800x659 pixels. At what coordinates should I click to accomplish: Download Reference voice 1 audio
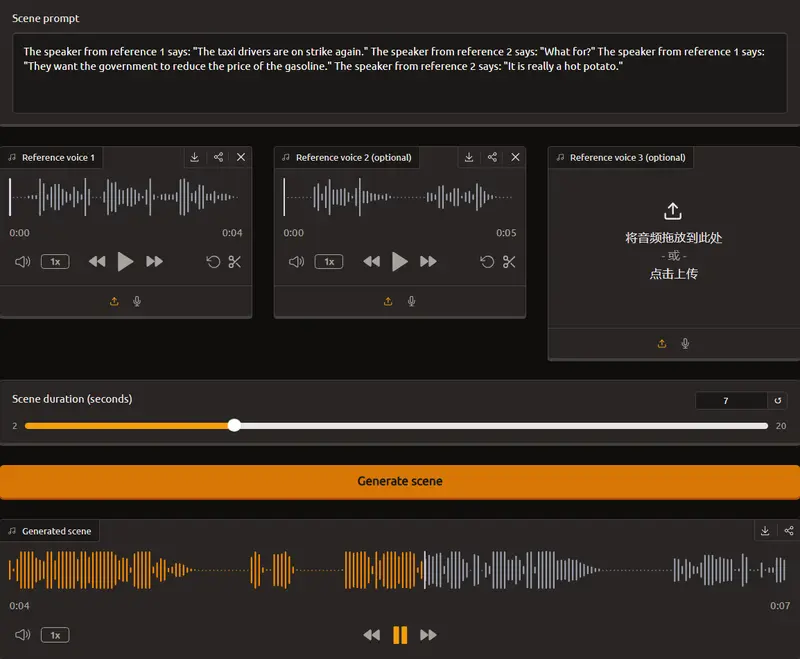click(194, 157)
